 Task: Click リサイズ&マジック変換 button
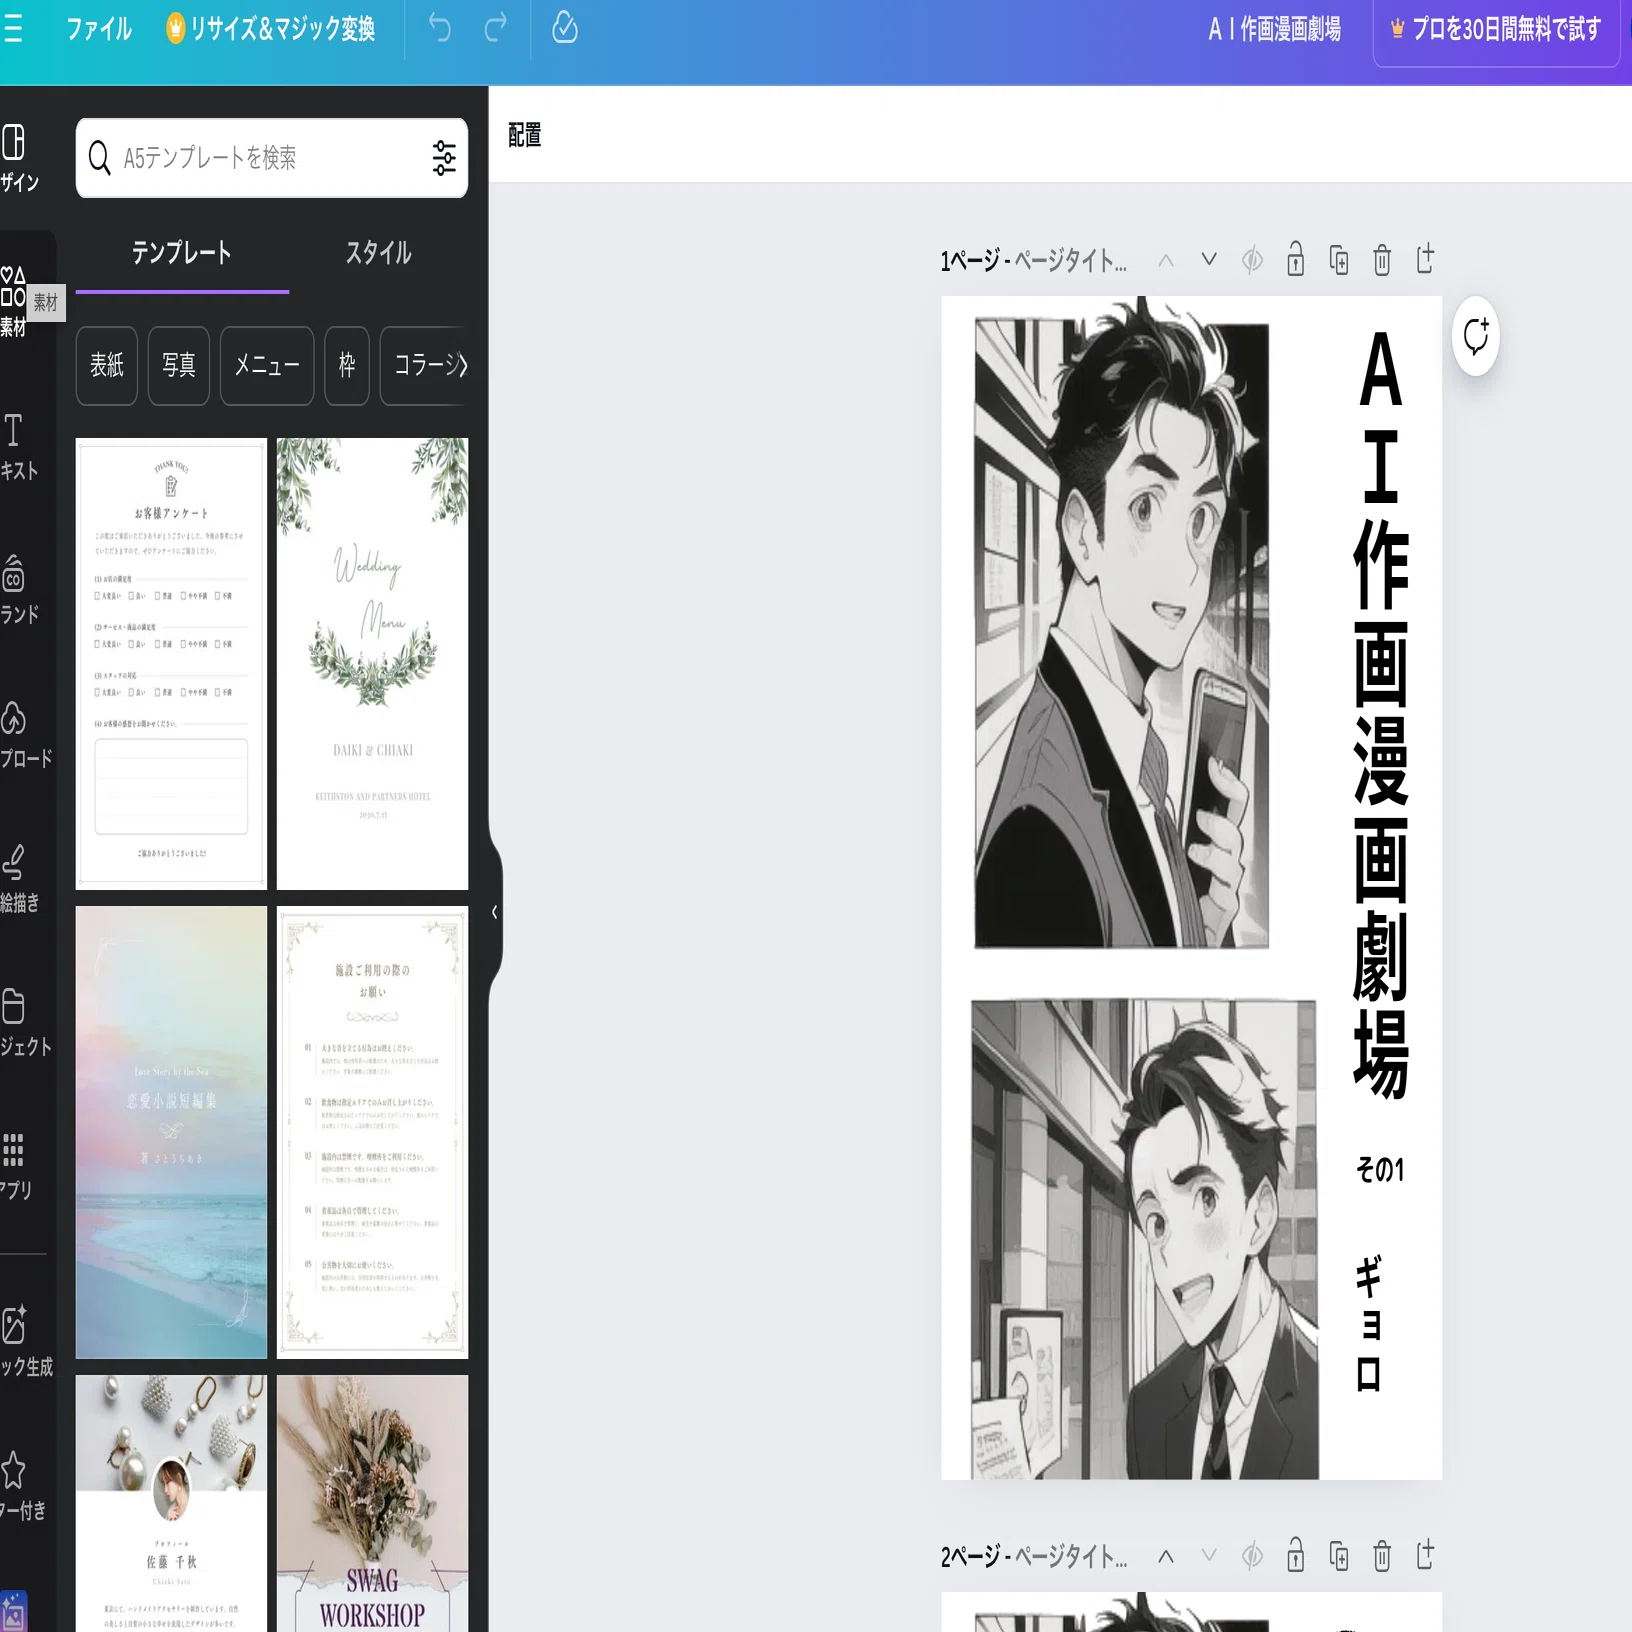[x=271, y=29]
